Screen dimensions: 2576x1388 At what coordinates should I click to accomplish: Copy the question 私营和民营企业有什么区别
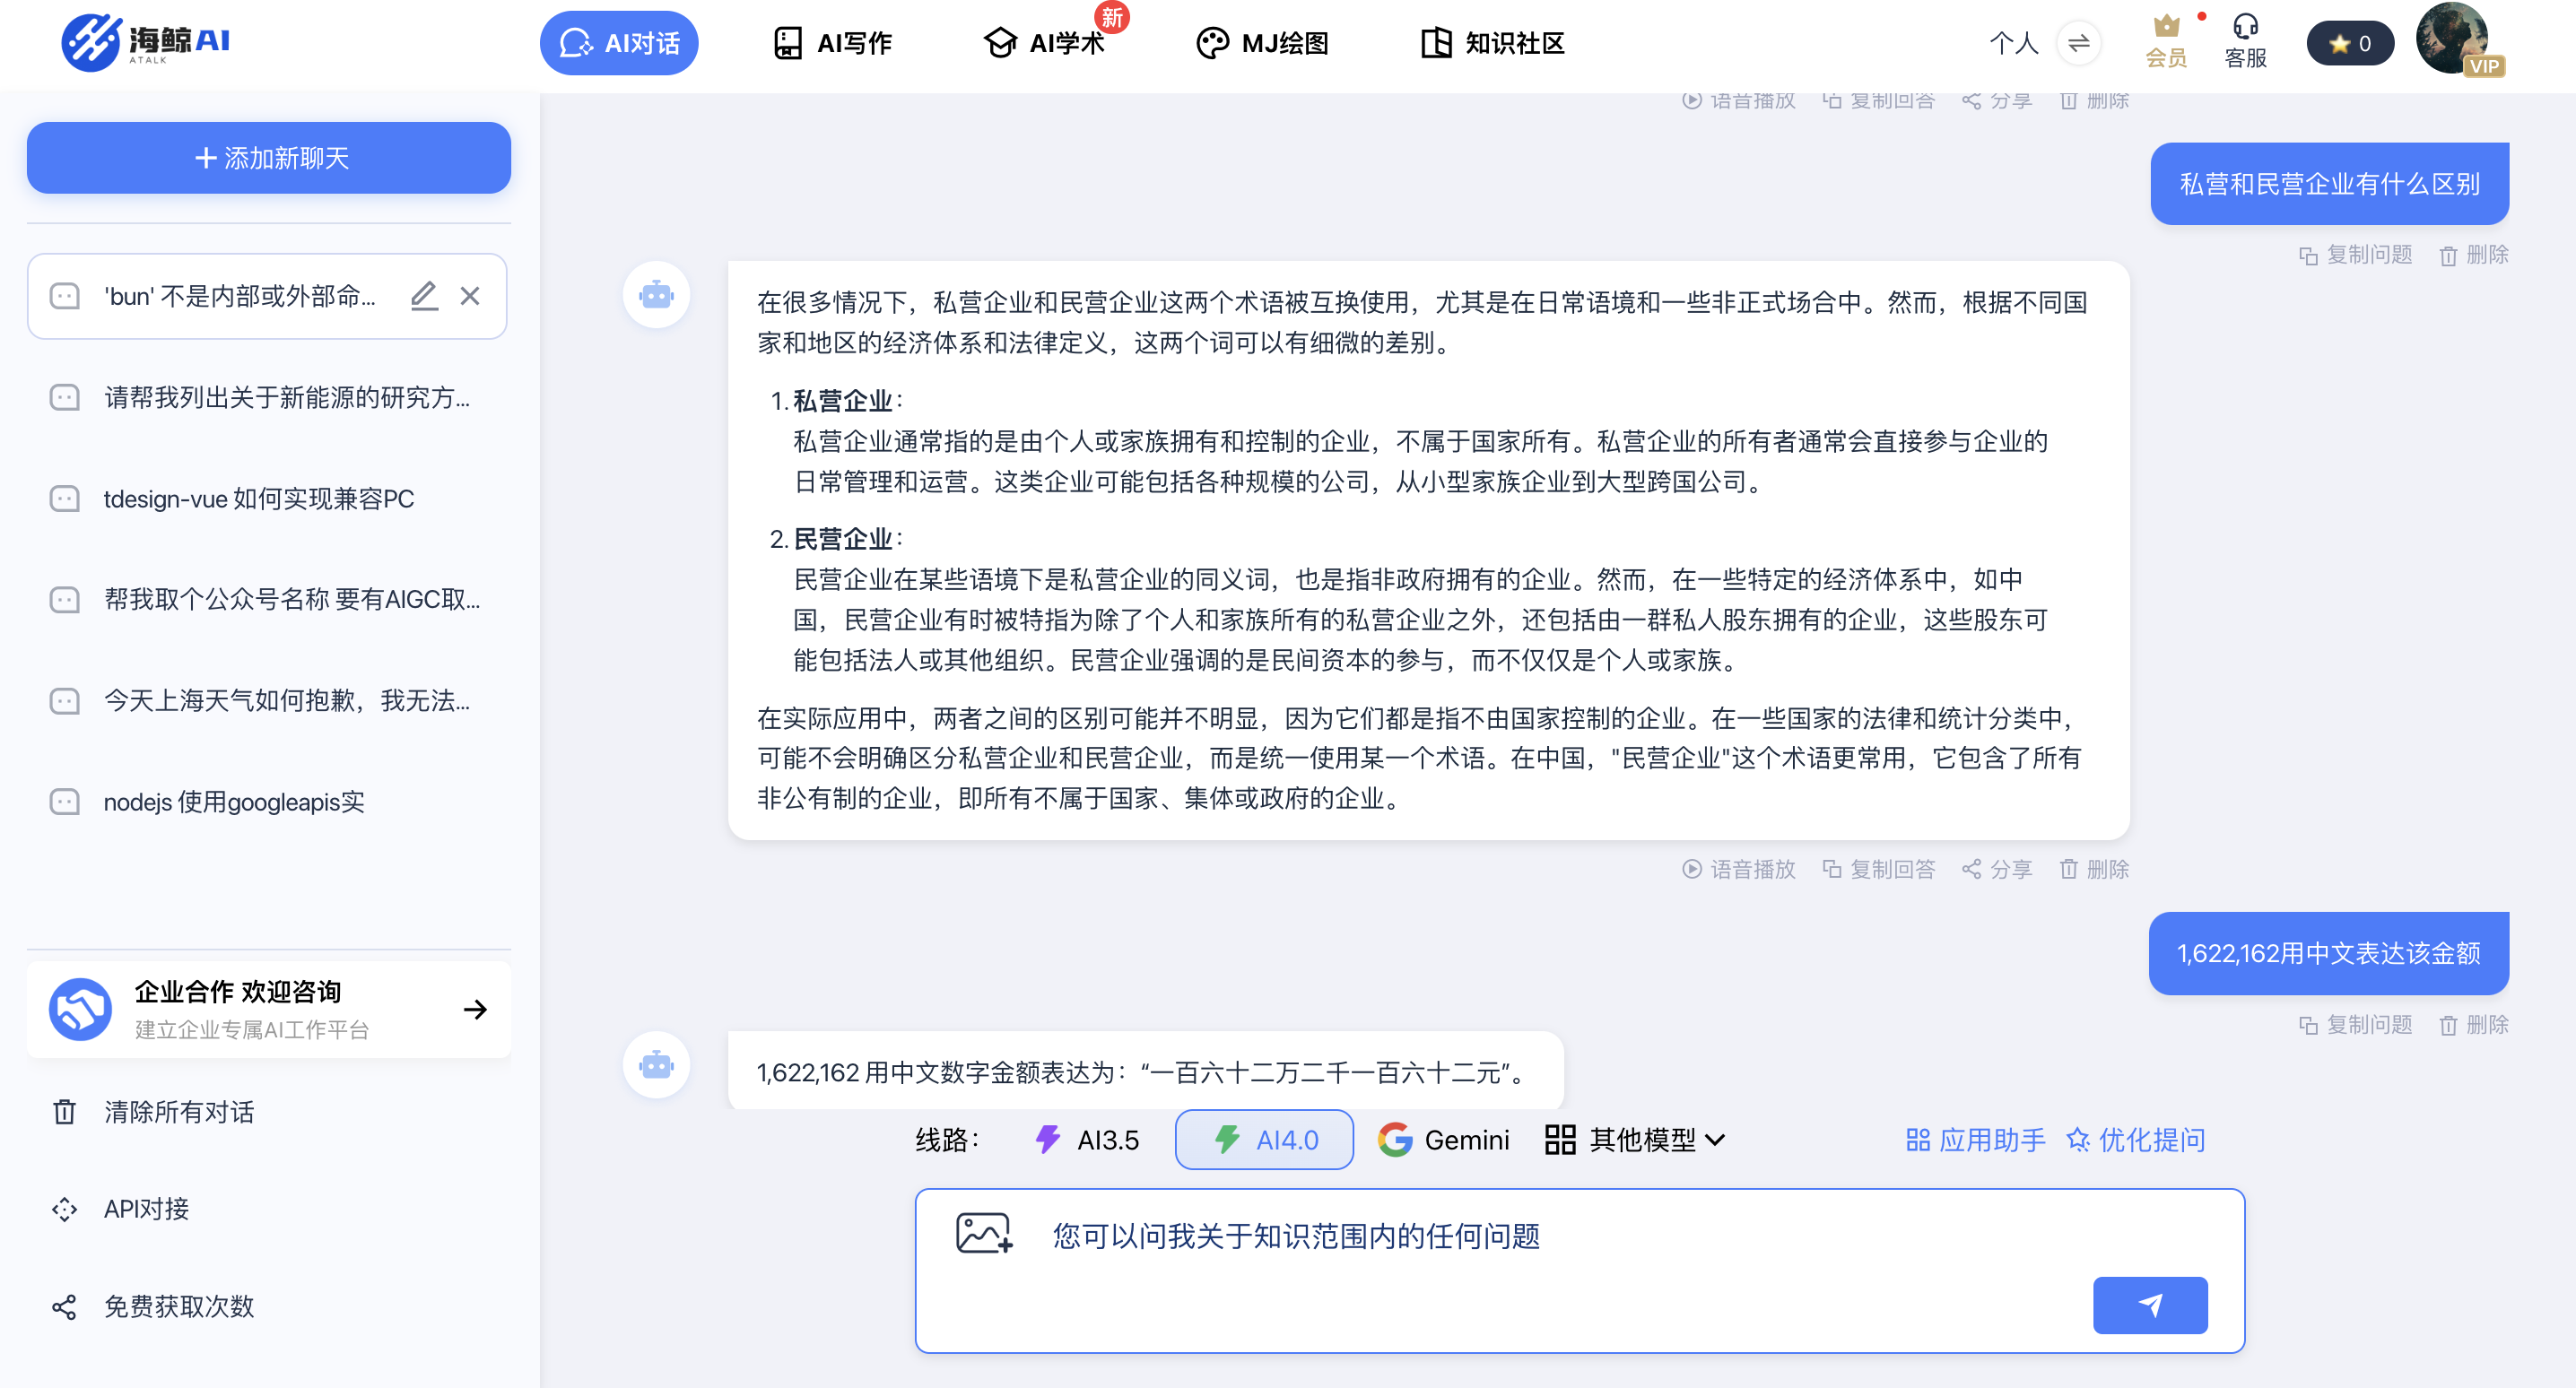(2356, 255)
